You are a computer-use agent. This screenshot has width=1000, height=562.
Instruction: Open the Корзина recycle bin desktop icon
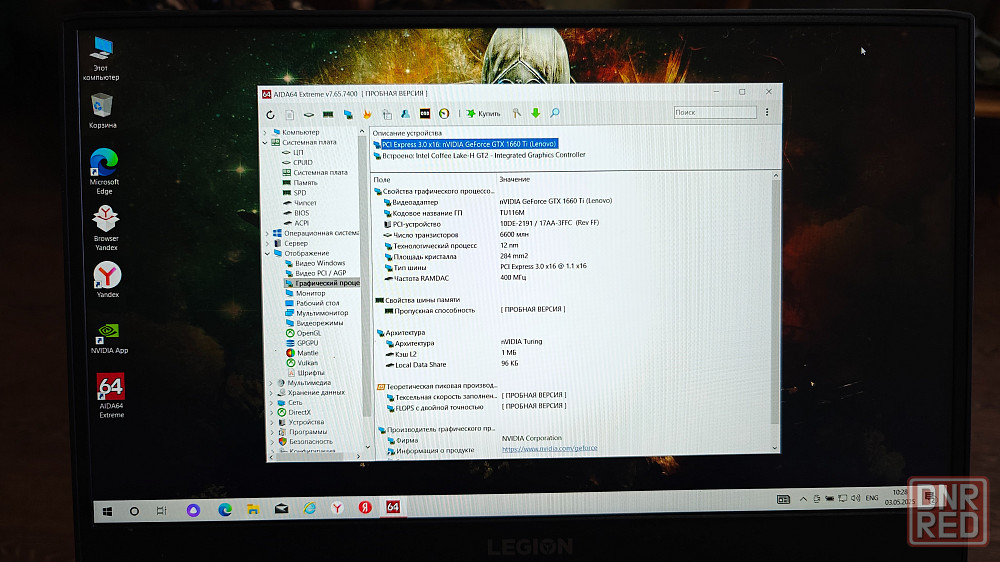coord(103,111)
